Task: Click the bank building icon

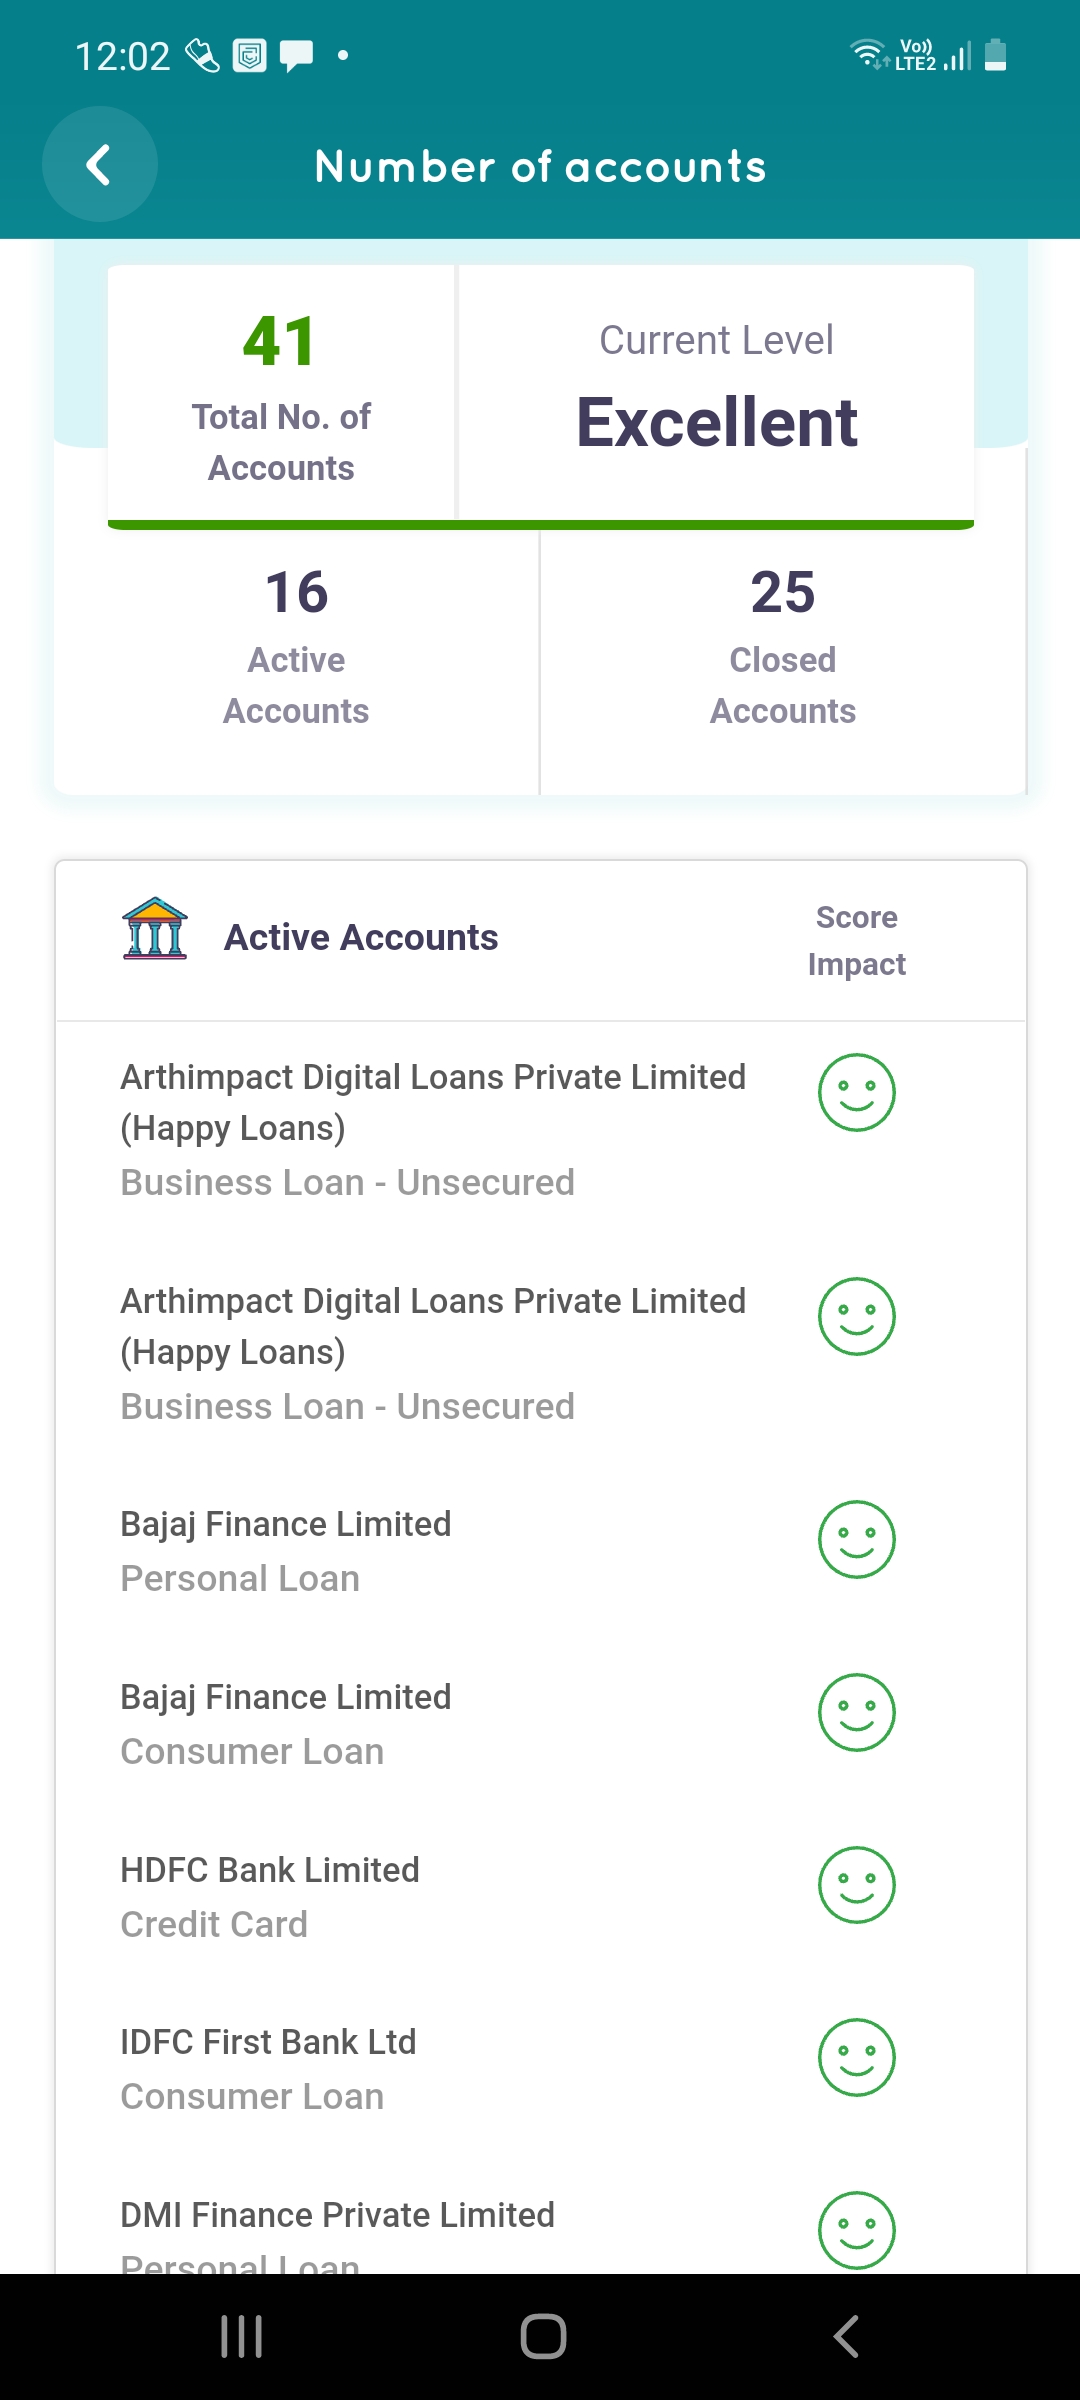Action: [155, 929]
